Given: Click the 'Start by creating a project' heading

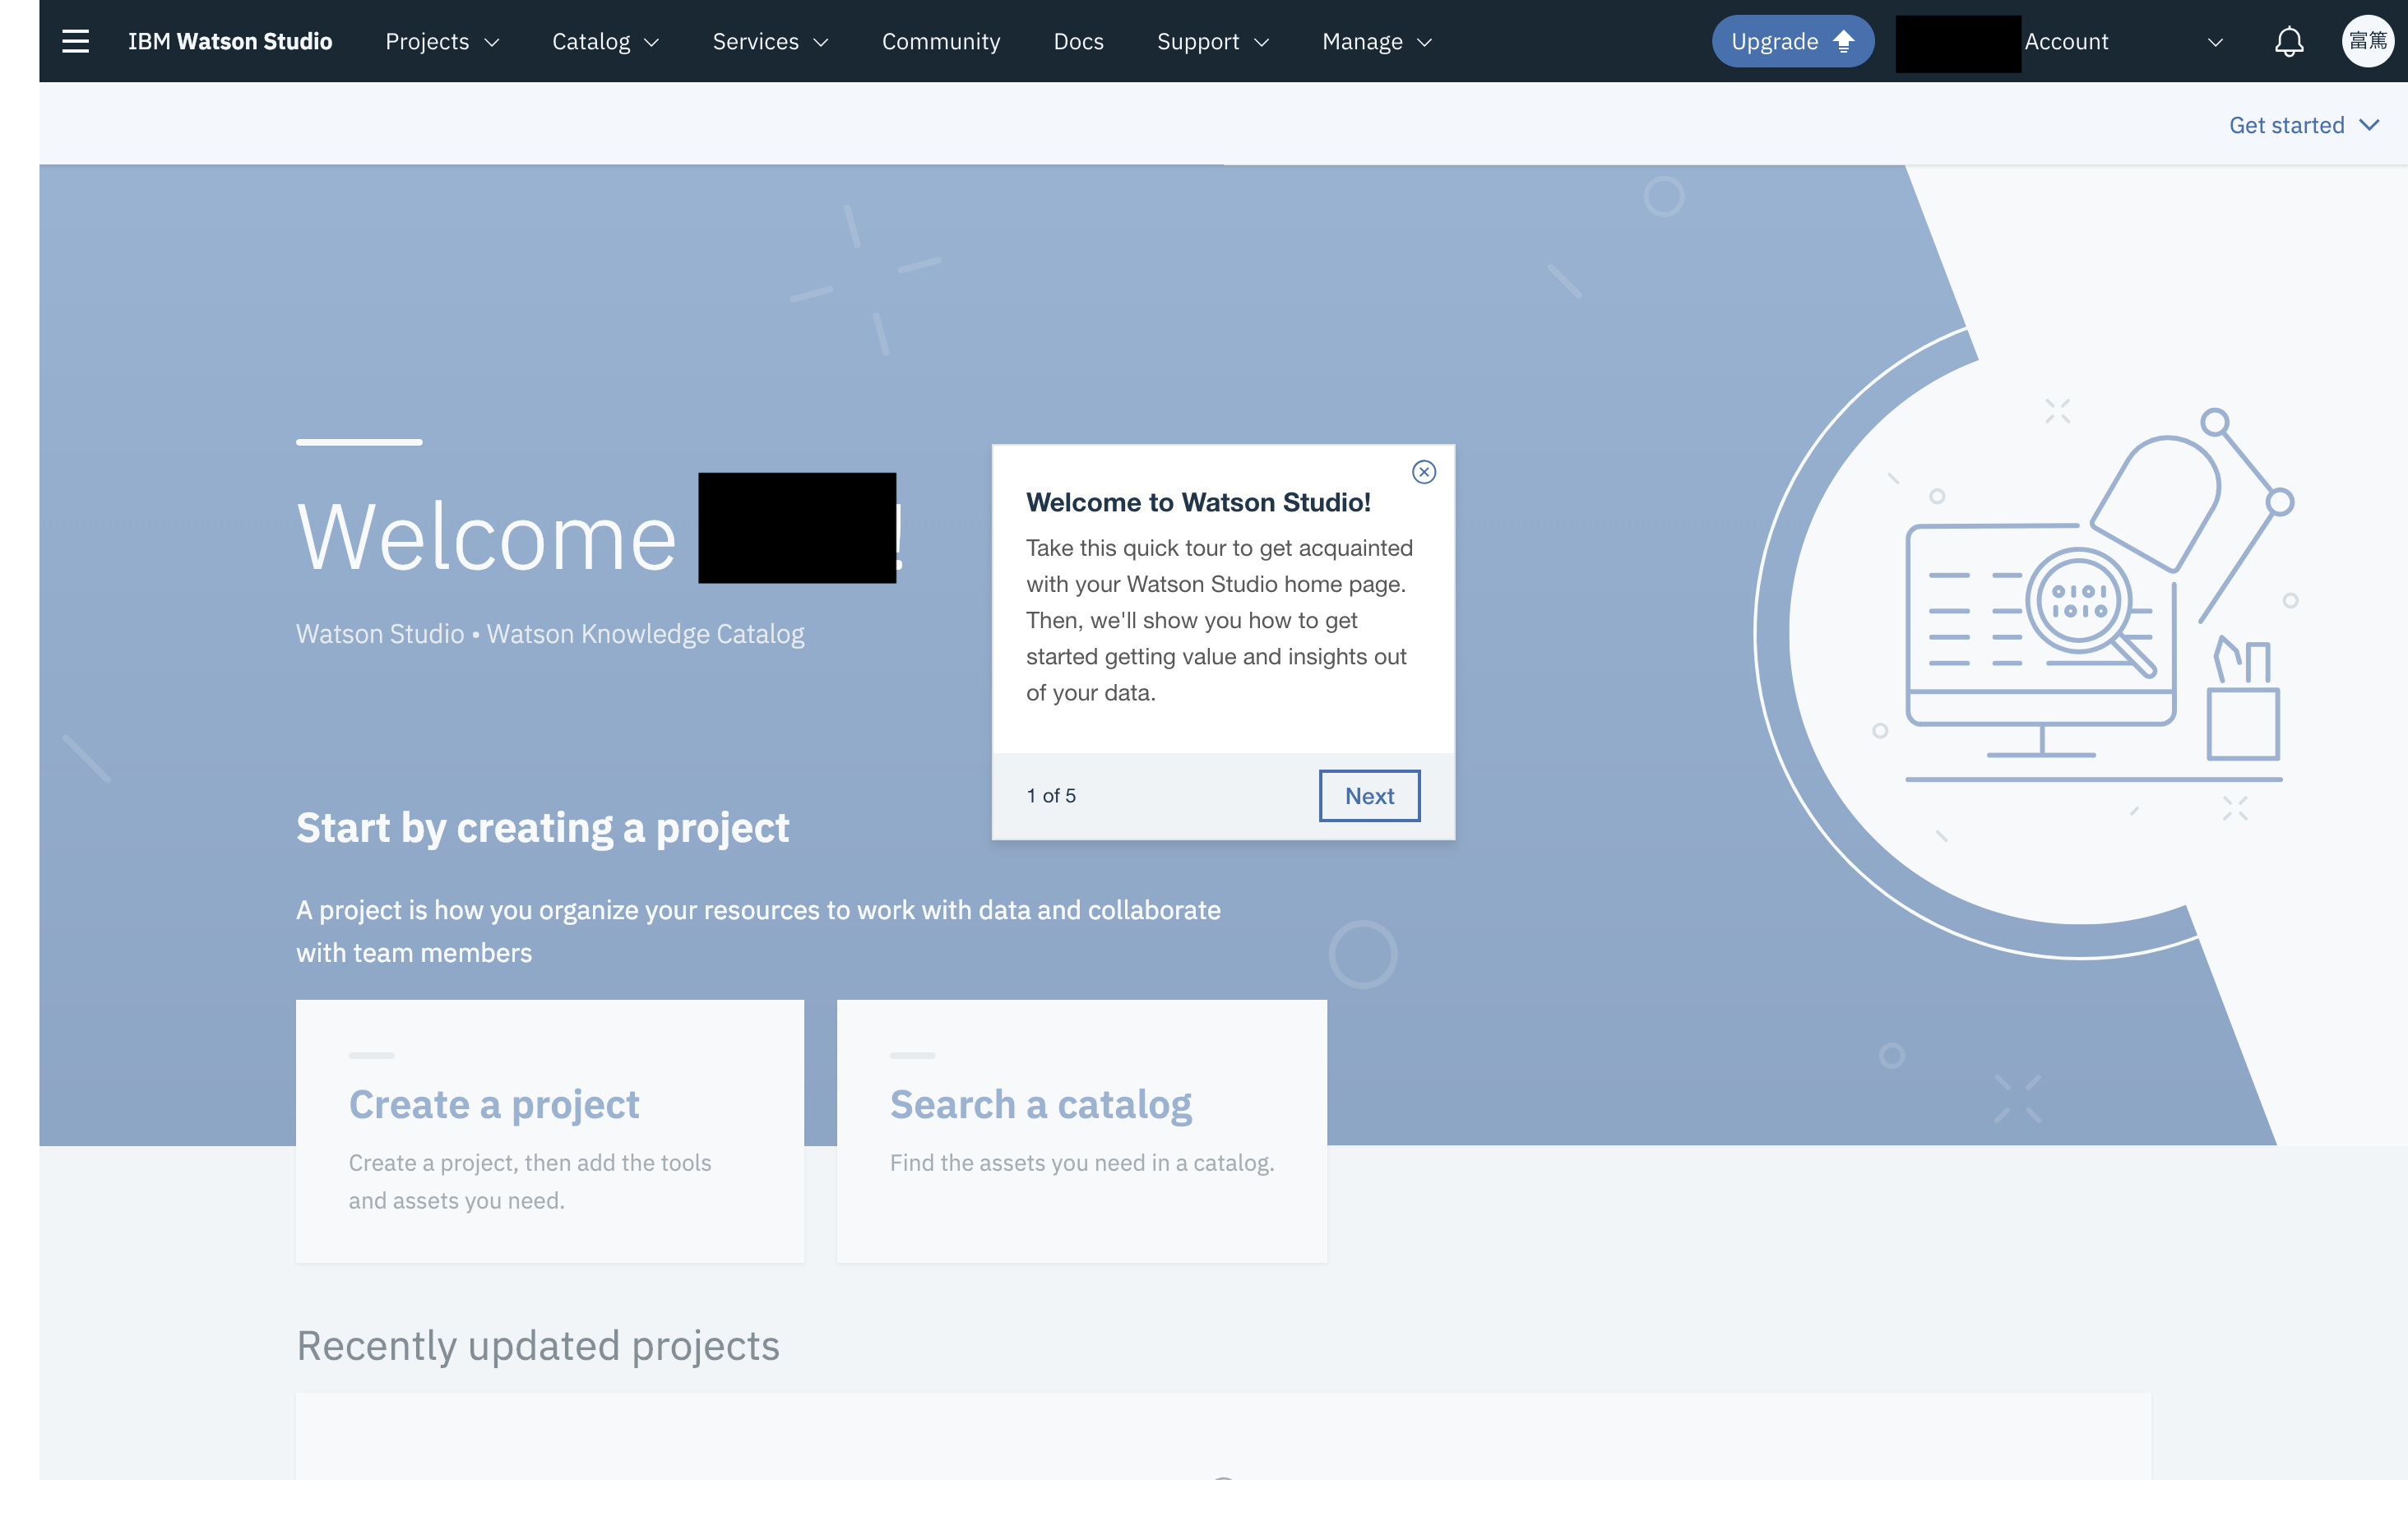Looking at the screenshot, I should [x=542, y=828].
